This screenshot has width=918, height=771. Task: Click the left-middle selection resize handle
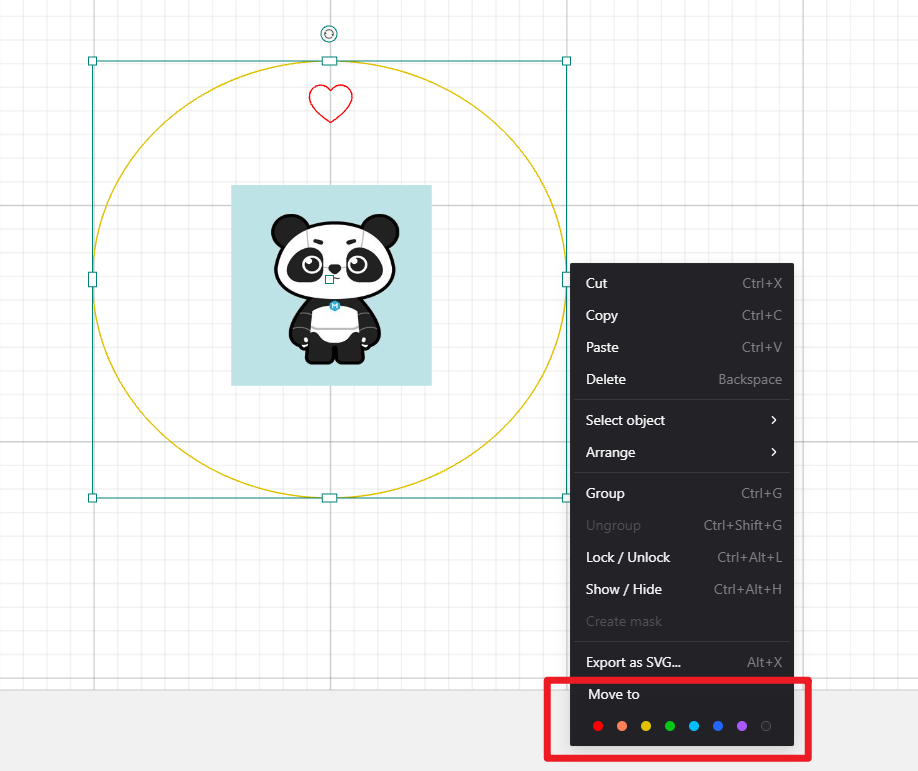point(93,279)
